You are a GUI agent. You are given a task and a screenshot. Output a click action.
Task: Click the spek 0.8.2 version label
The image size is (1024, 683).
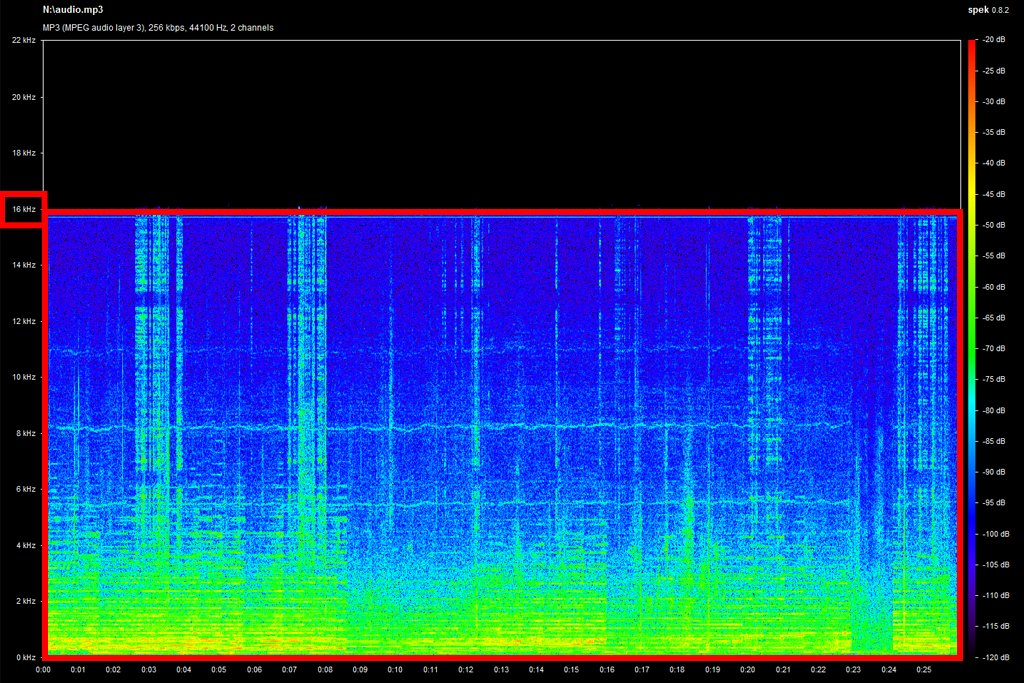coord(988,10)
